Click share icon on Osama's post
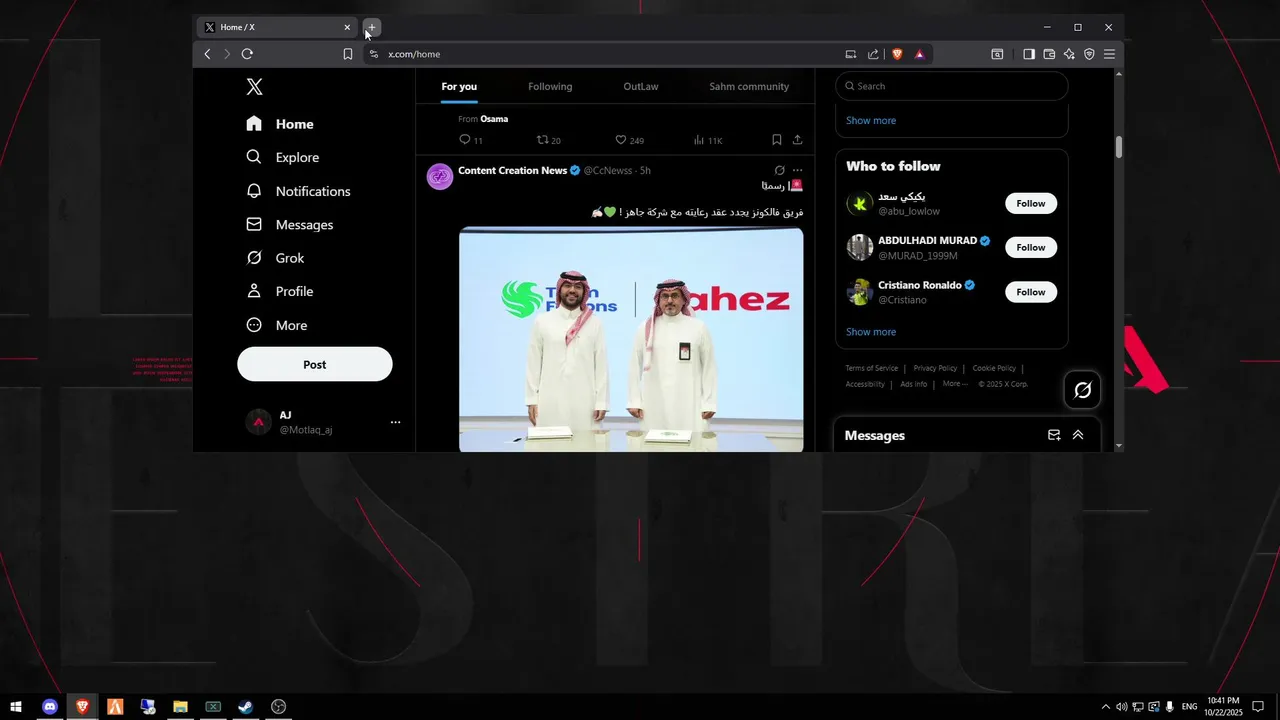 pyautogui.click(x=797, y=140)
